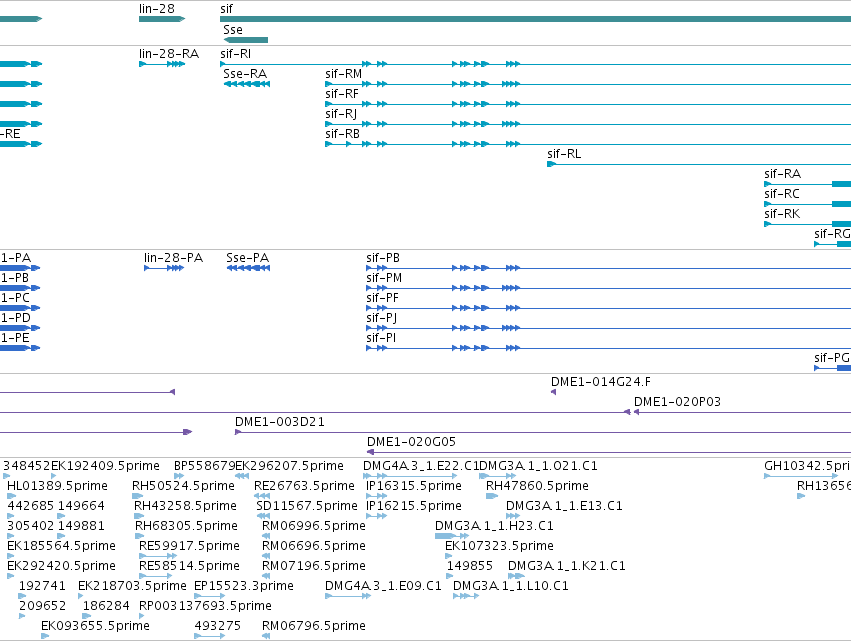This screenshot has width=851, height=641.
Task: Click EST EK093655.5prime
Action: [45, 636]
